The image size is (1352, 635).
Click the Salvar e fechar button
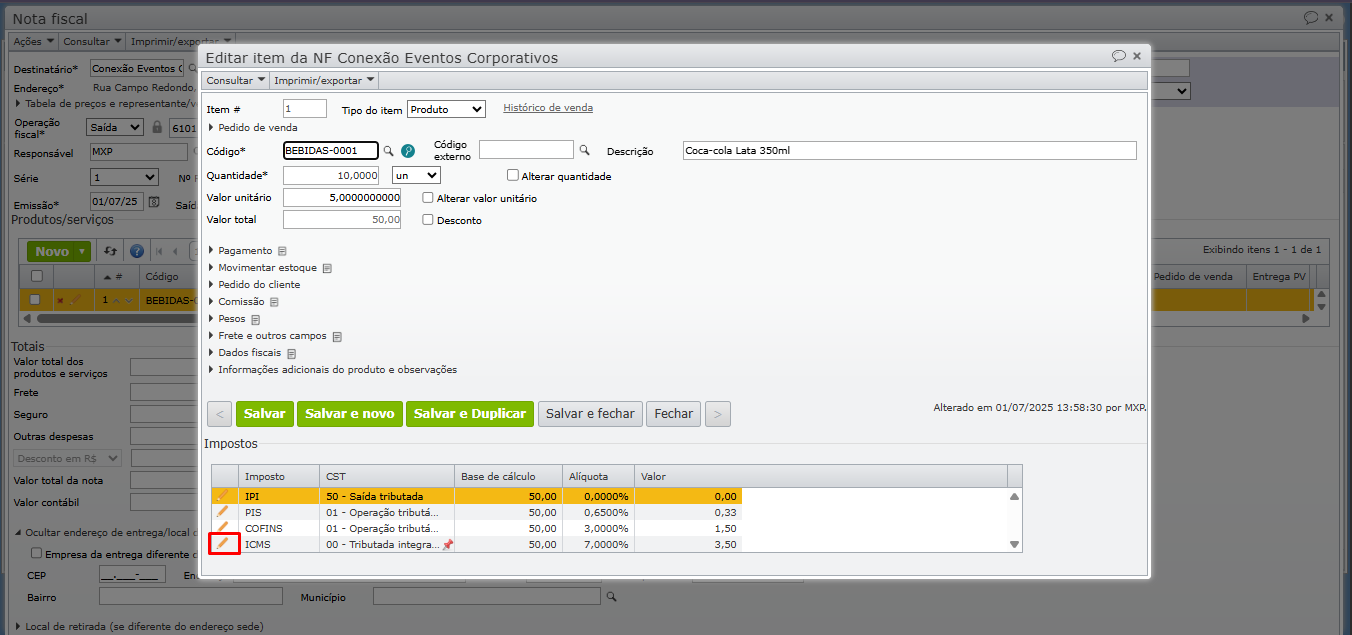[590, 414]
